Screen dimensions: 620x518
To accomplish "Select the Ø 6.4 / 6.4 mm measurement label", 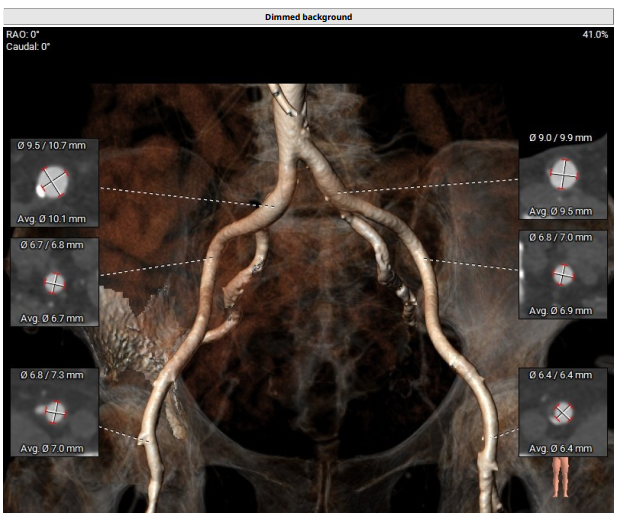I will pyautogui.click(x=563, y=375).
